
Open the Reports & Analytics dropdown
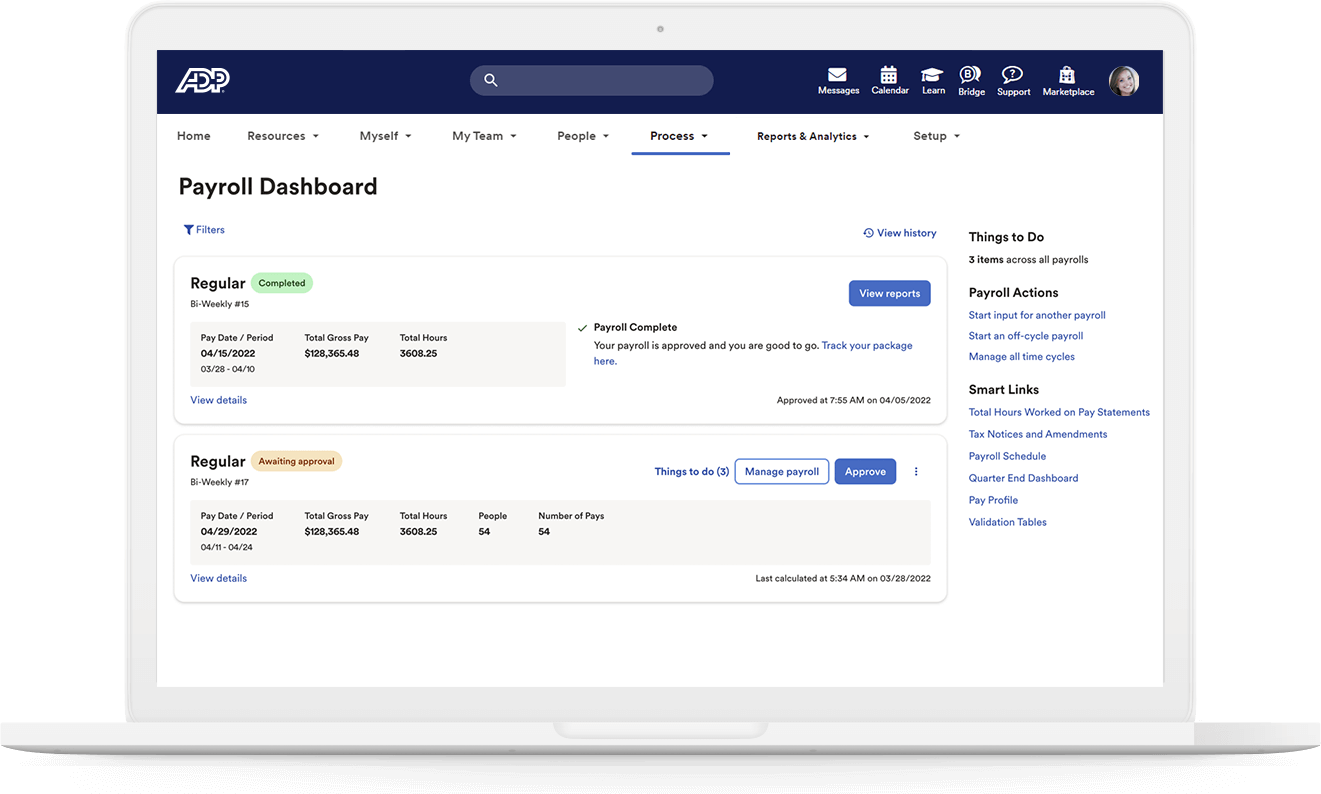(x=813, y=135)
